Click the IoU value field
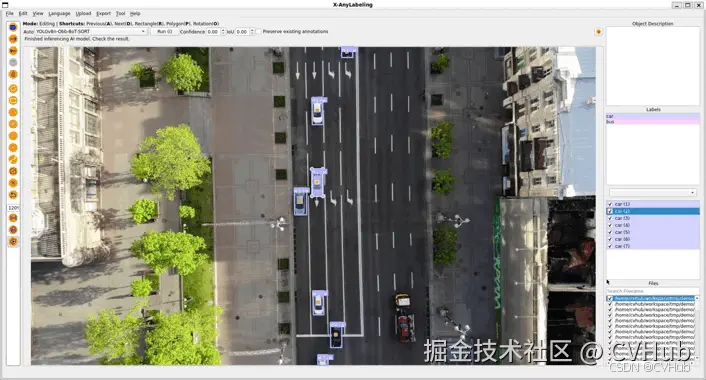The height and width of the screenshot is (380, 706). [242, 32]
